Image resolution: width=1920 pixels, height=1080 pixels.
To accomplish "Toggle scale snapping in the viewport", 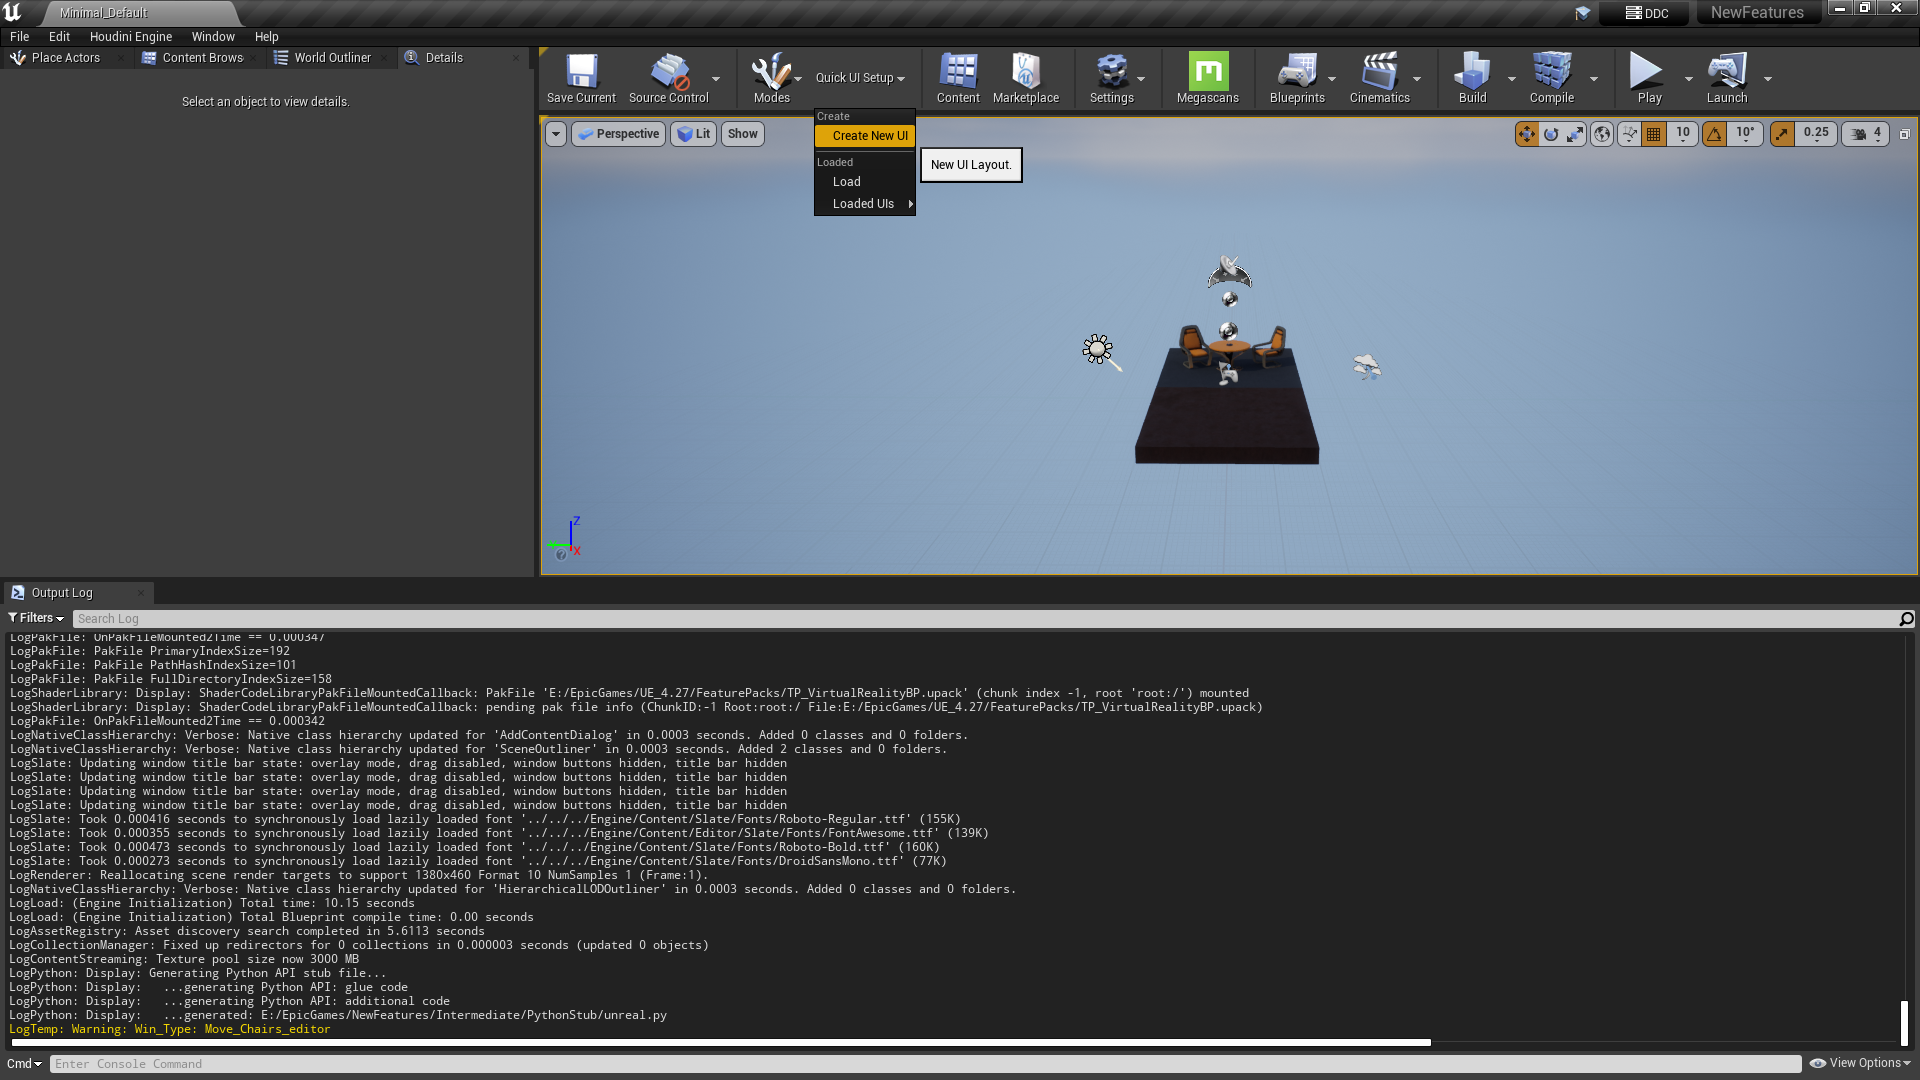I will [x=1782, y=133].
